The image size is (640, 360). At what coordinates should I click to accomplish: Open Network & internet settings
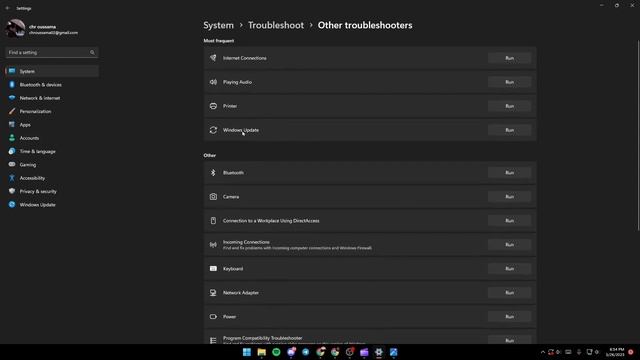pos(52,98)
